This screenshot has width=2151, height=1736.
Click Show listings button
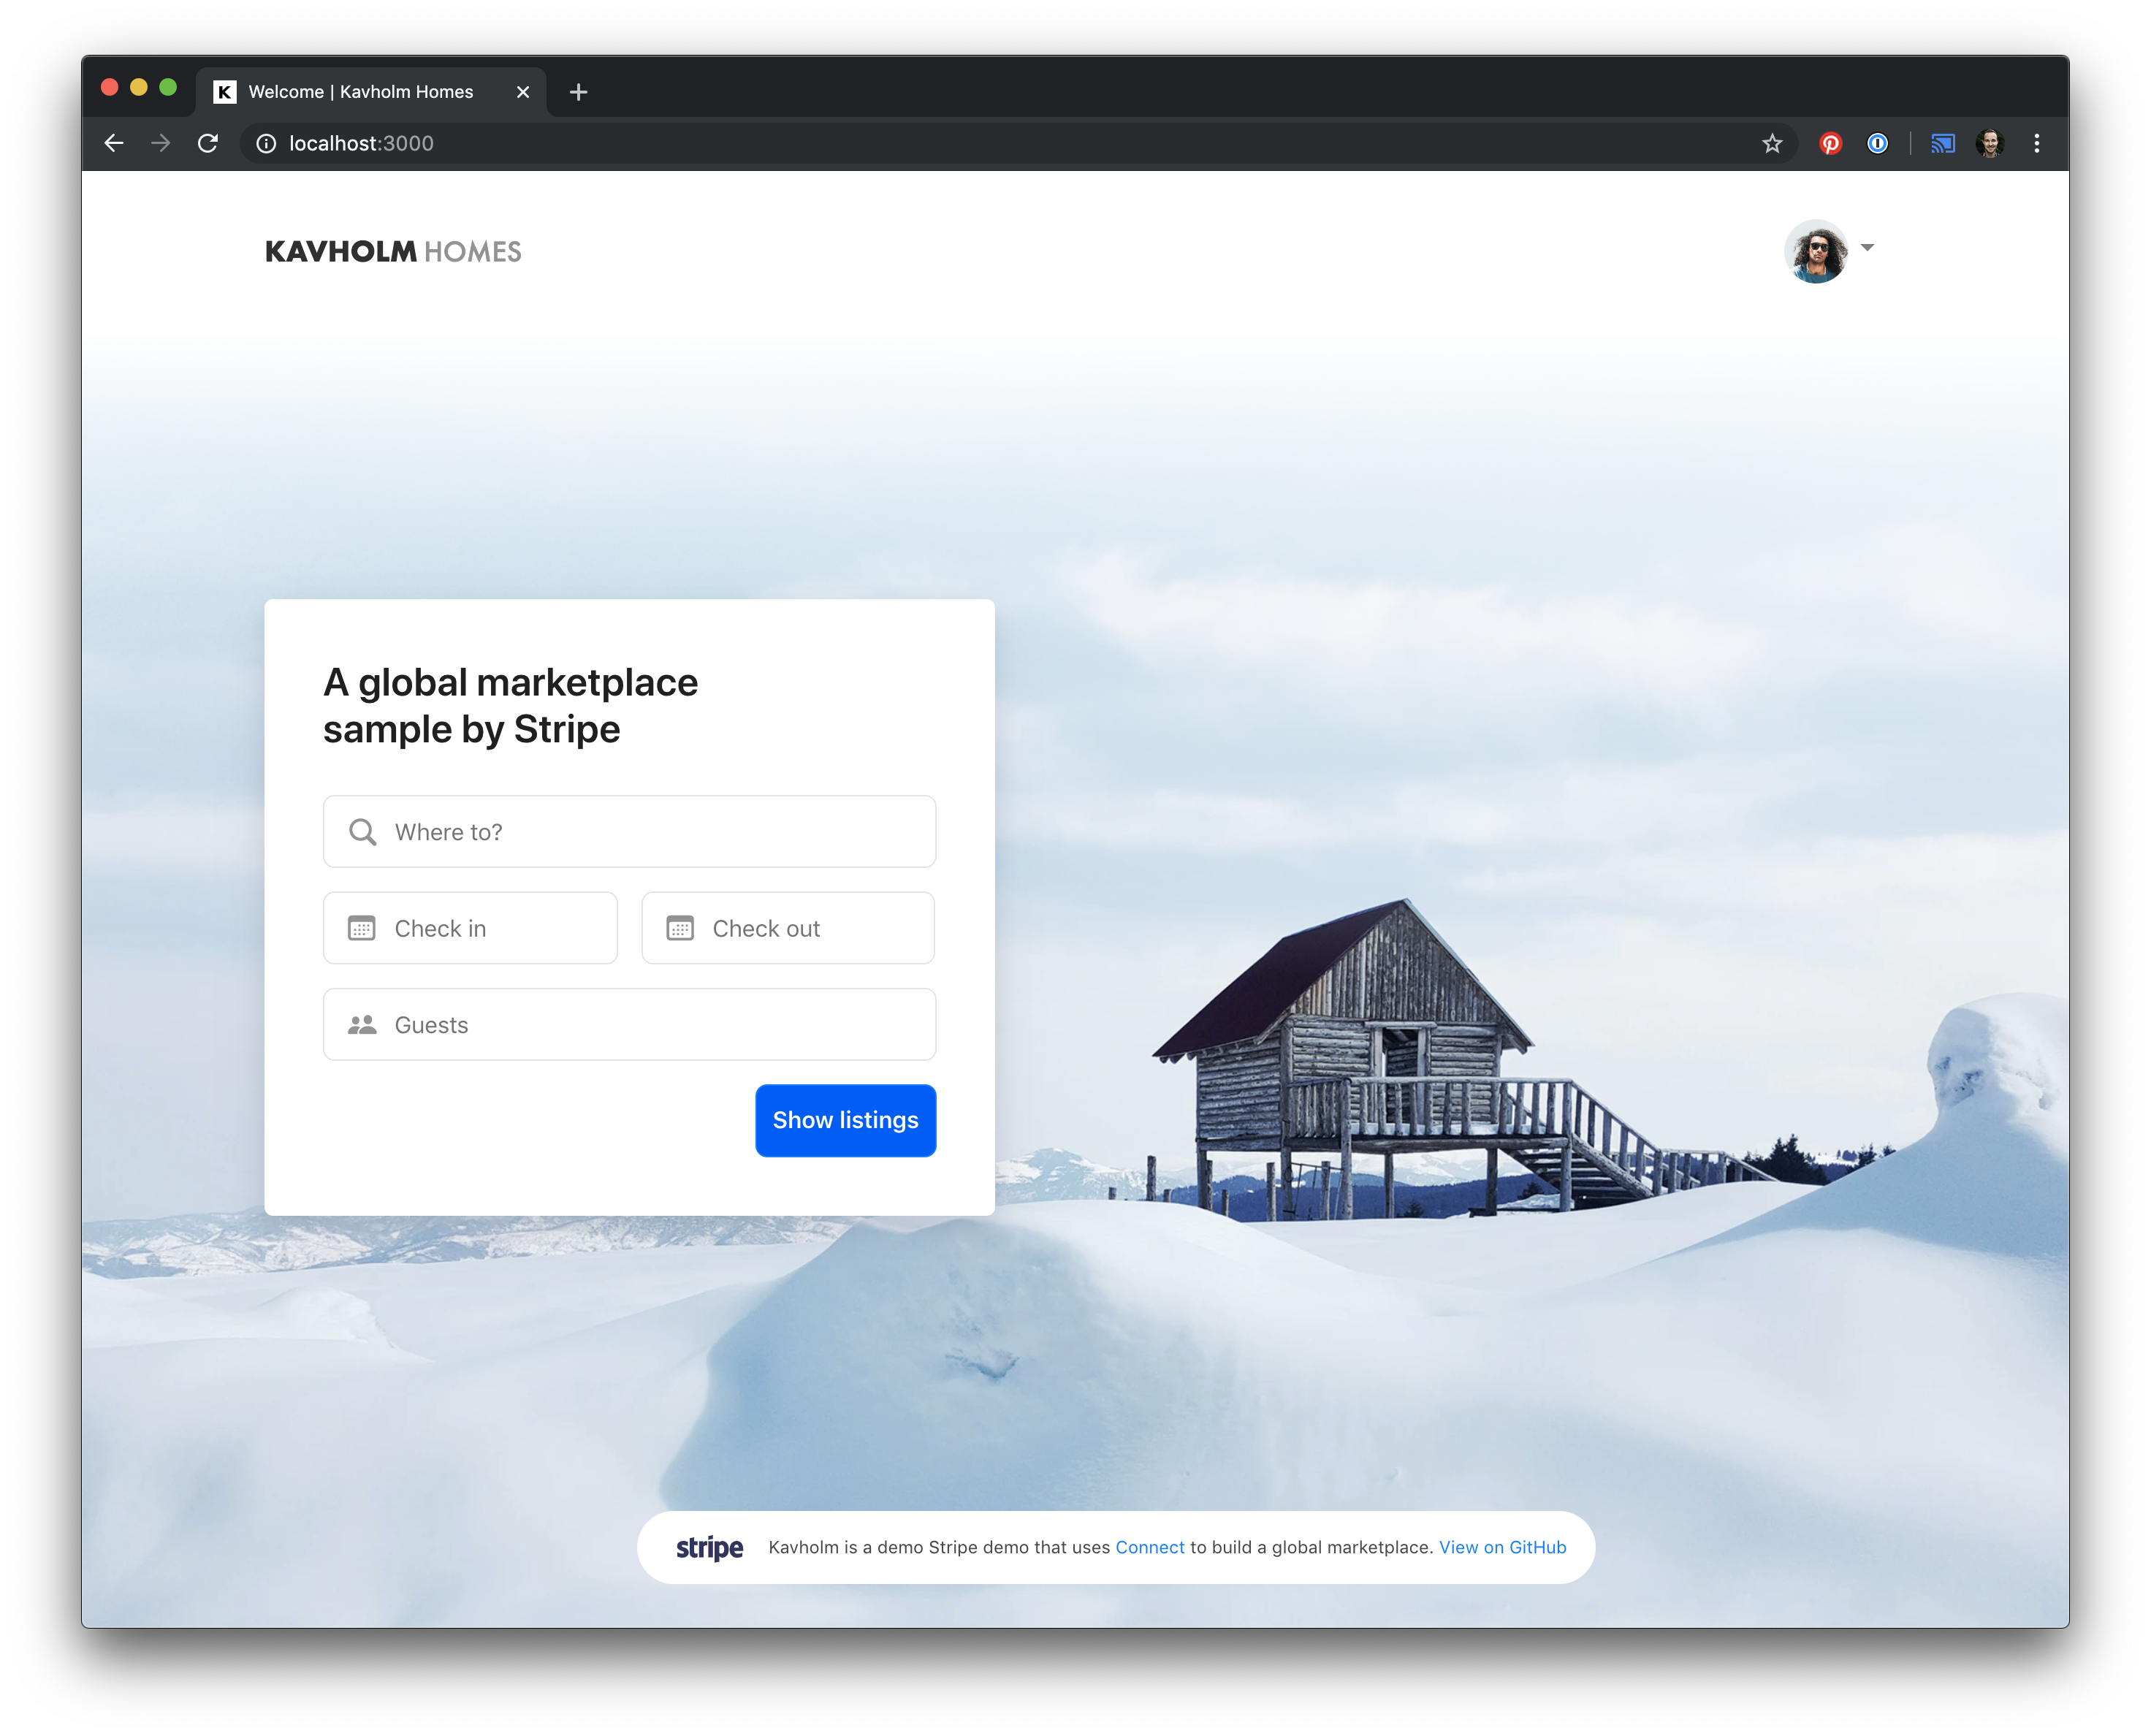point(845,1119)
